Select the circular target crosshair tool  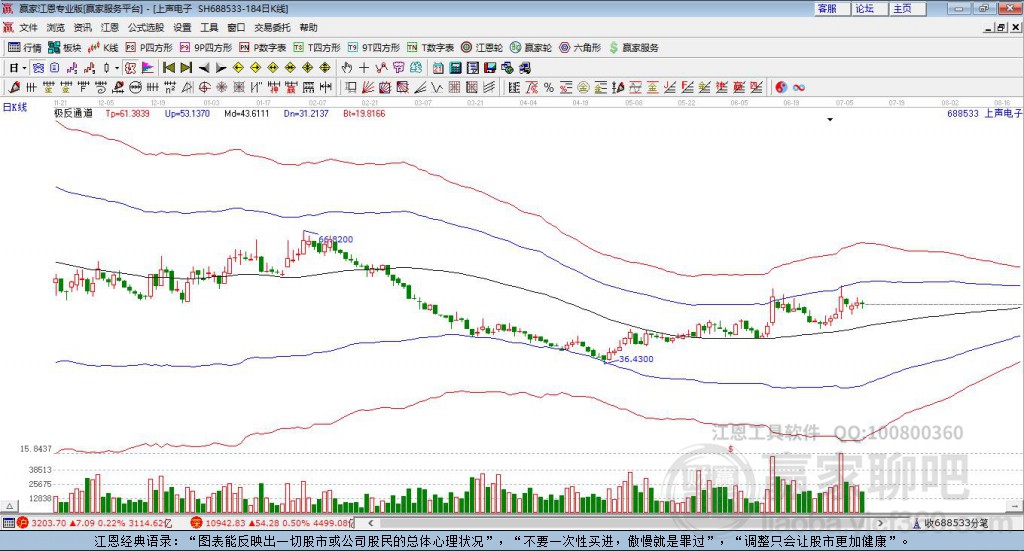204,87
